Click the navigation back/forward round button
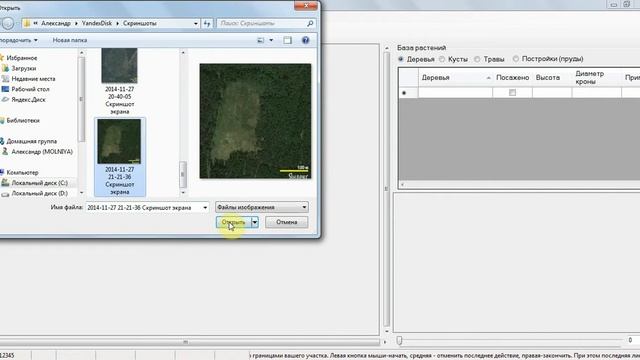This screenshot has height=360, width=640. coord(7,23)
